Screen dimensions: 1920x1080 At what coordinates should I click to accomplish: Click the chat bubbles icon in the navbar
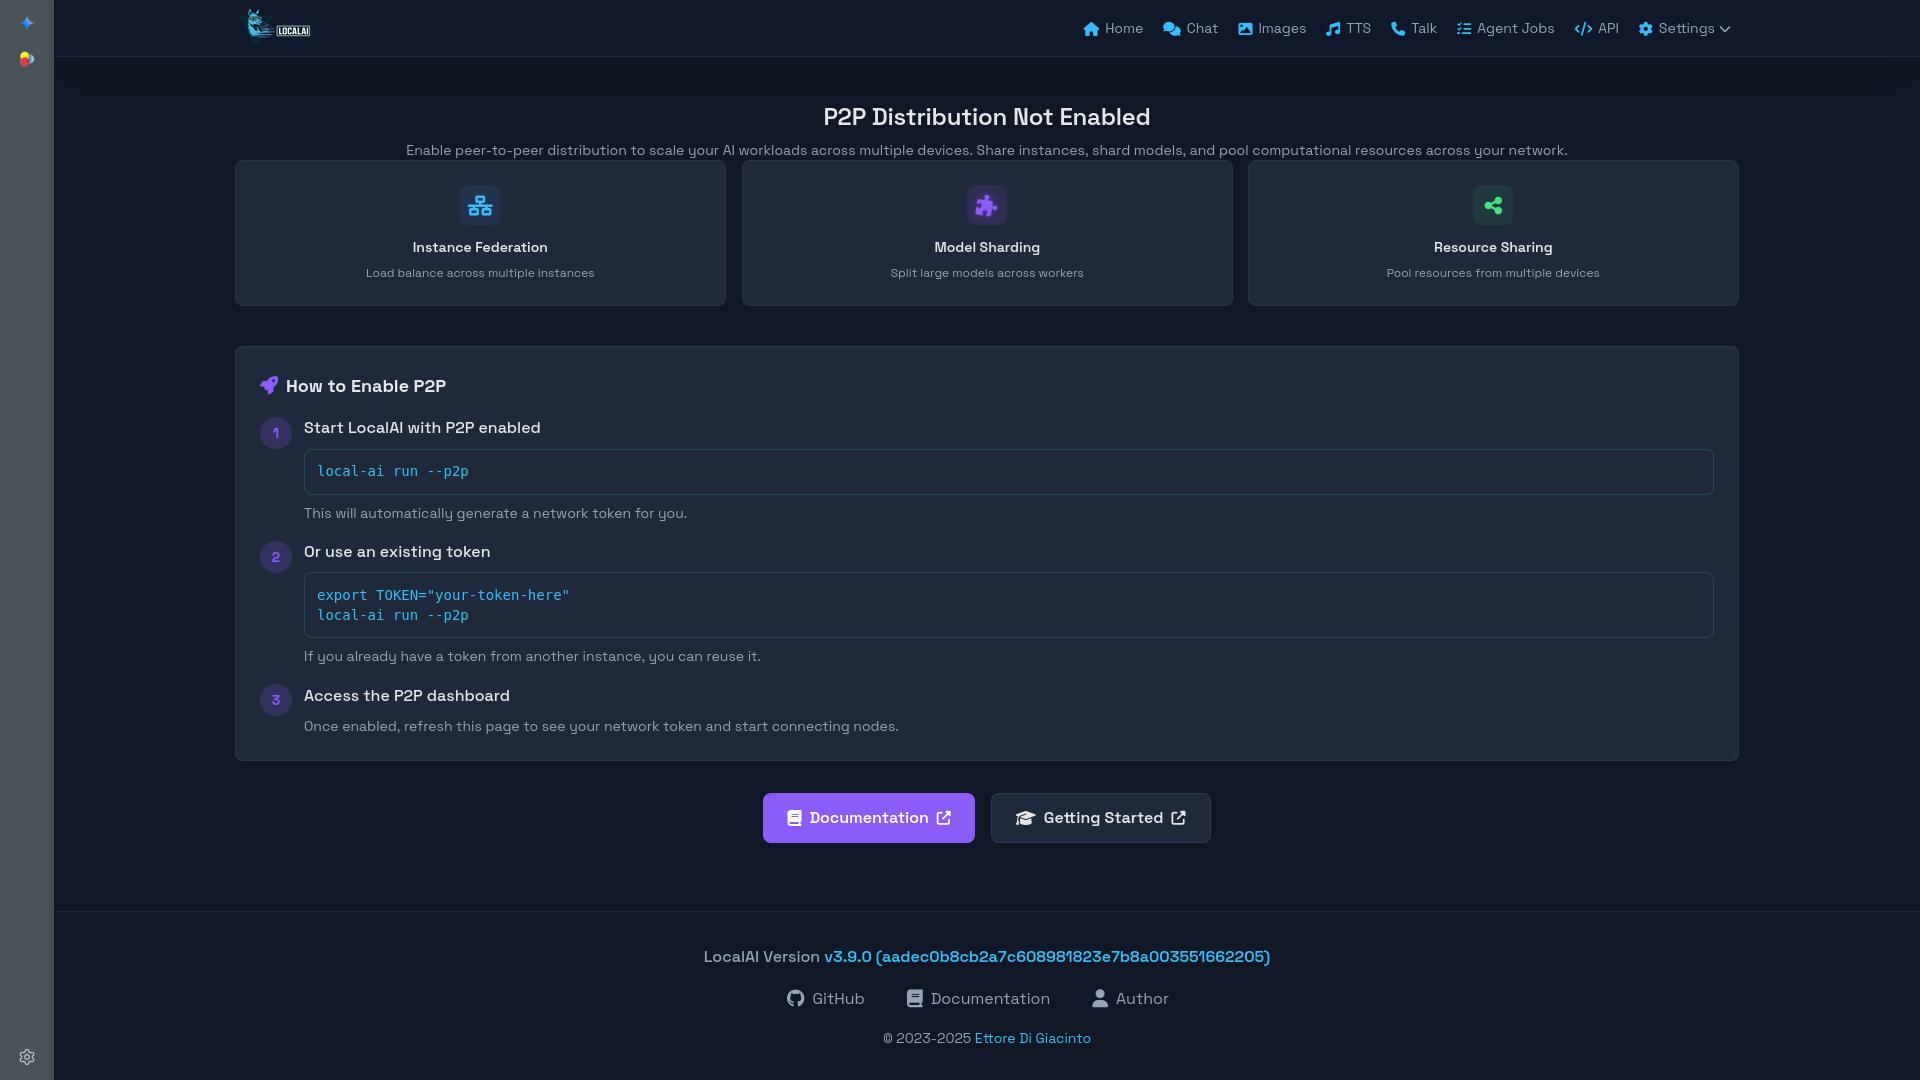(x=1172, y=29)
